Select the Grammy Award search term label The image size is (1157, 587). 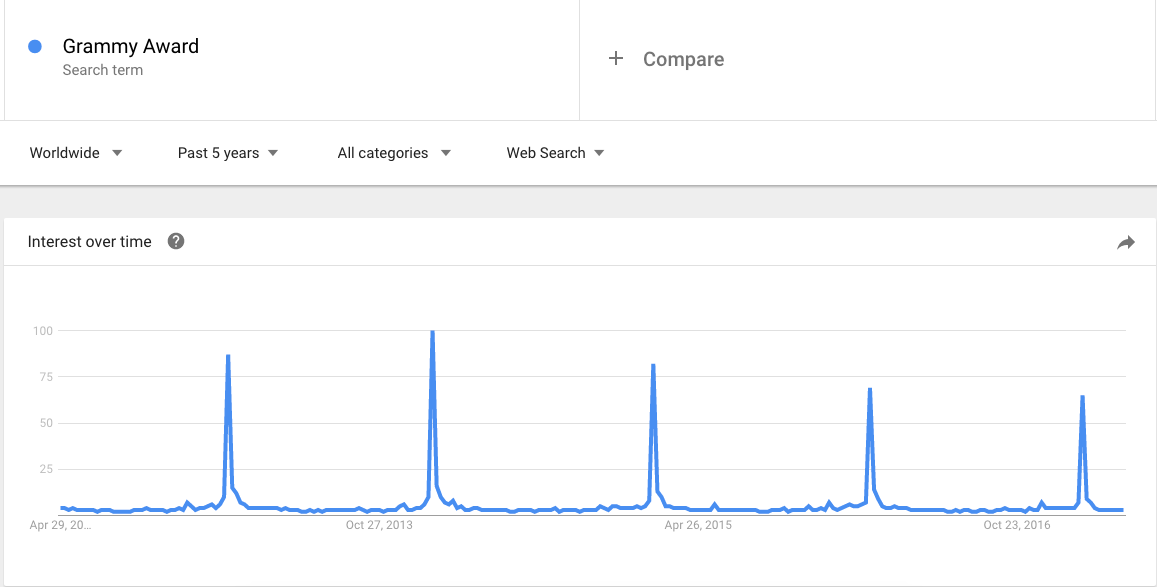[131, 46]
